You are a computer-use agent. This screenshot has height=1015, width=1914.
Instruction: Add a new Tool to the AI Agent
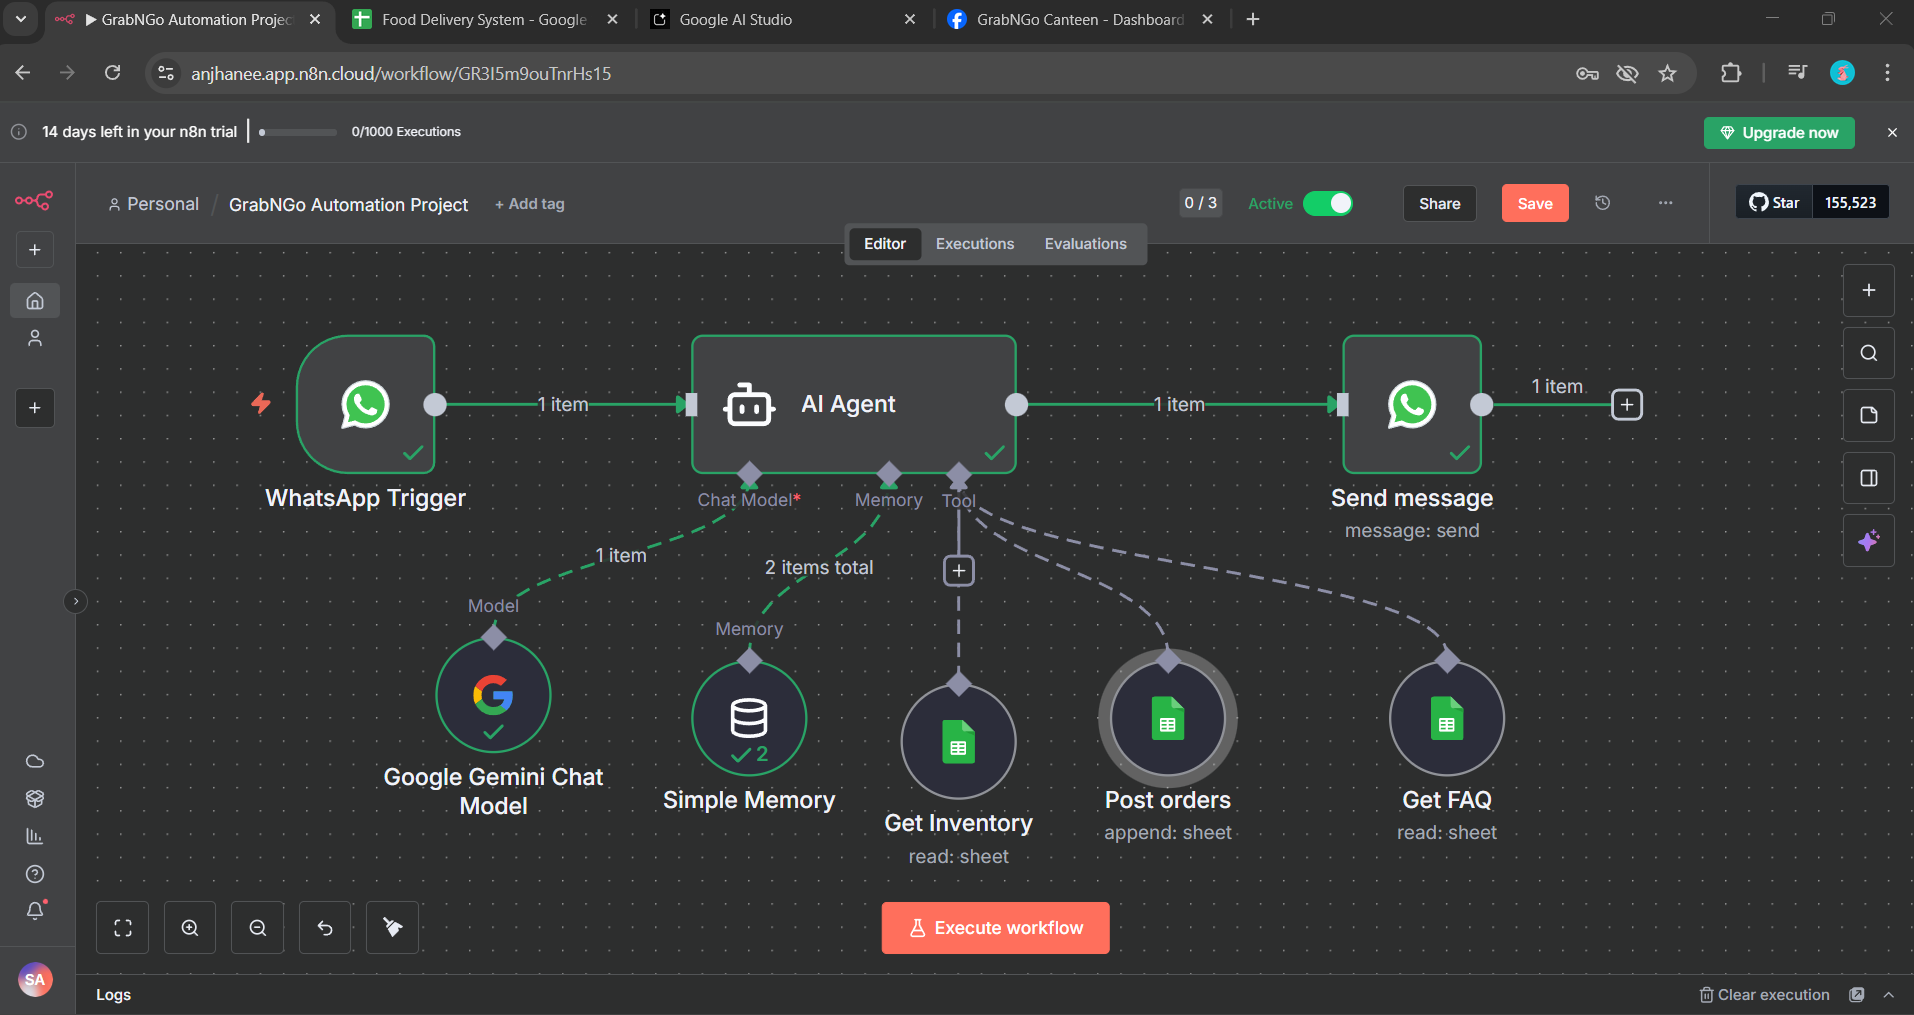point(957,570)
